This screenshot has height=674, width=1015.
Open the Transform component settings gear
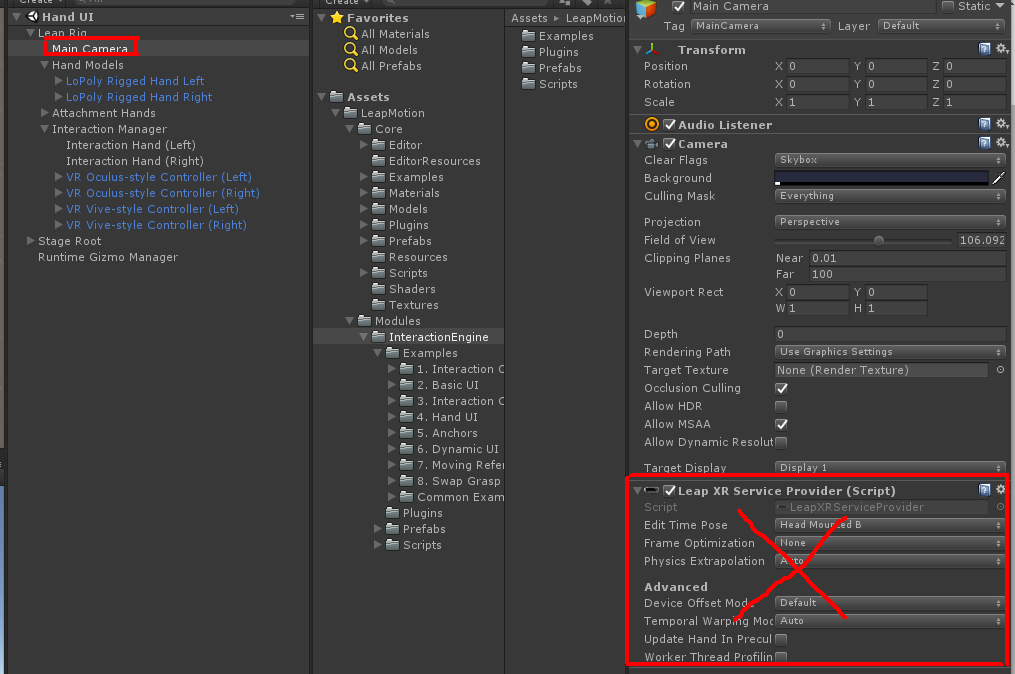[x=1000, y=47]
